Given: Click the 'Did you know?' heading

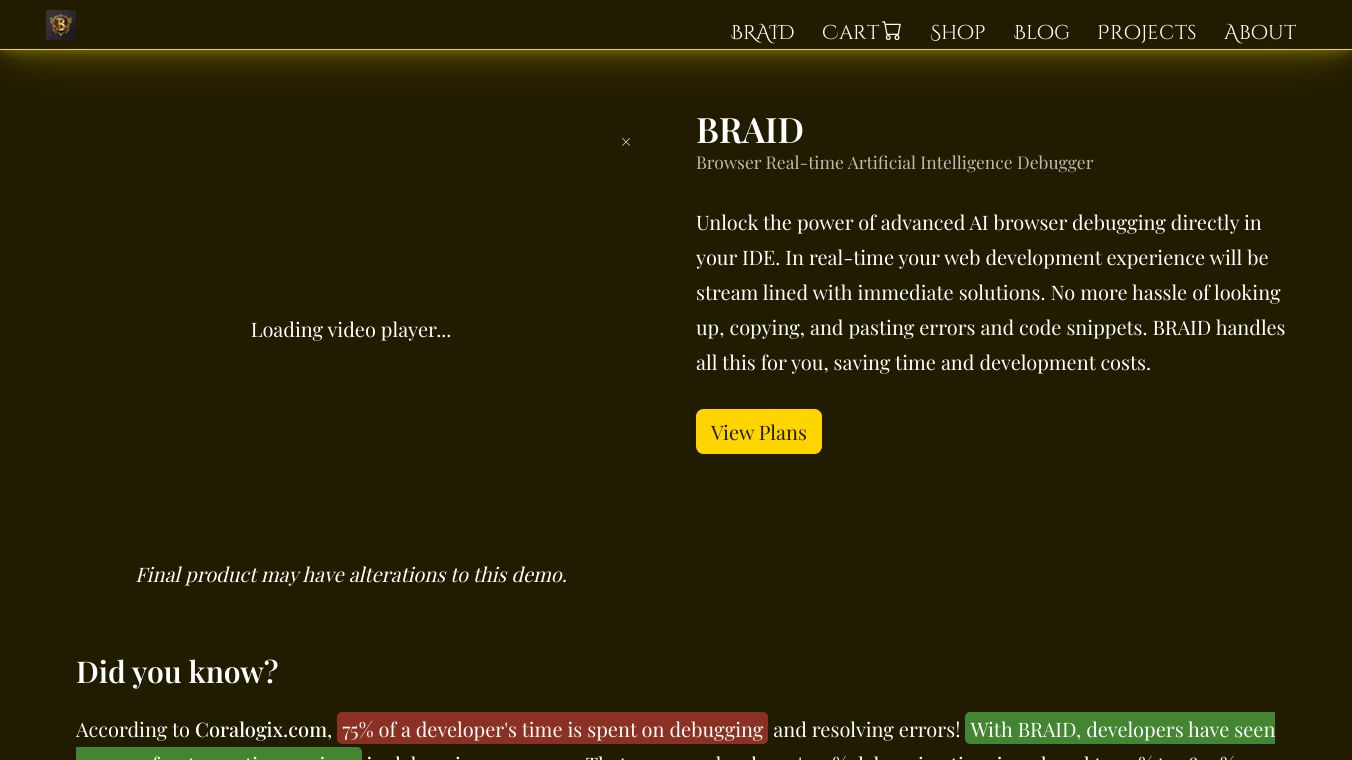Looking at the screenshot, I should (177, 671).
